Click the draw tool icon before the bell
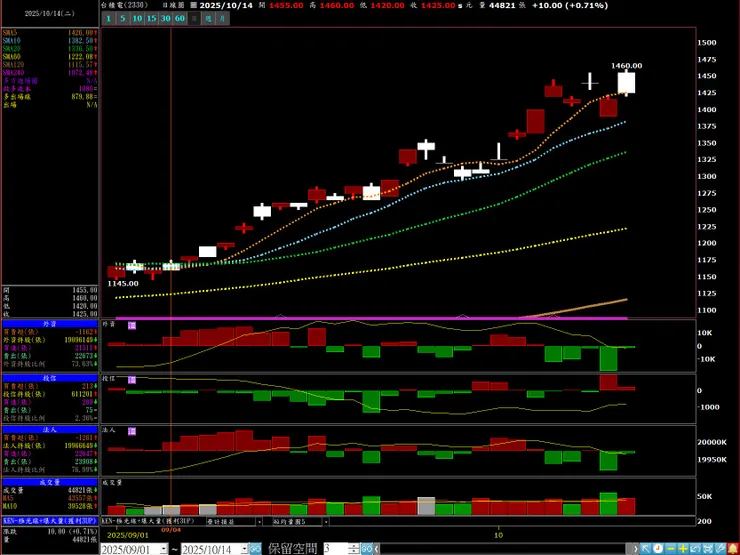The image size is (740, 555). (721, 549)
